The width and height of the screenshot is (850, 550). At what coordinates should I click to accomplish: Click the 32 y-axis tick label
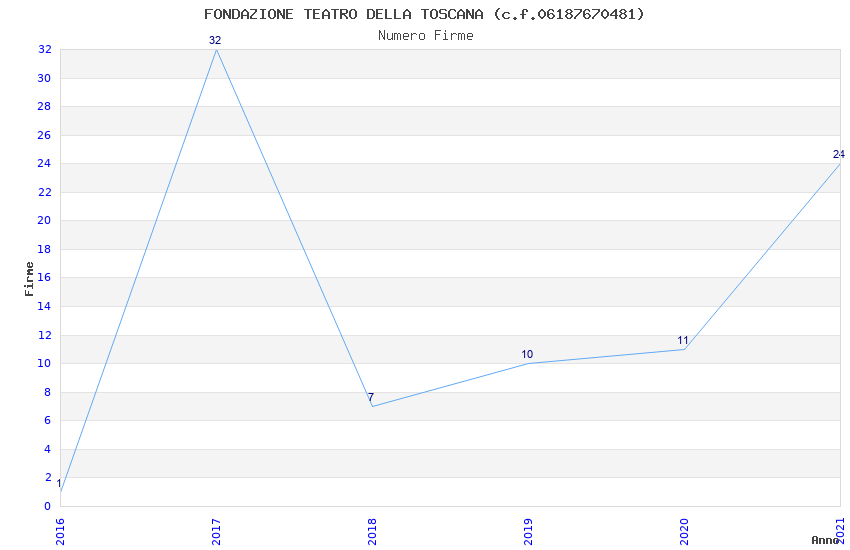44,49
